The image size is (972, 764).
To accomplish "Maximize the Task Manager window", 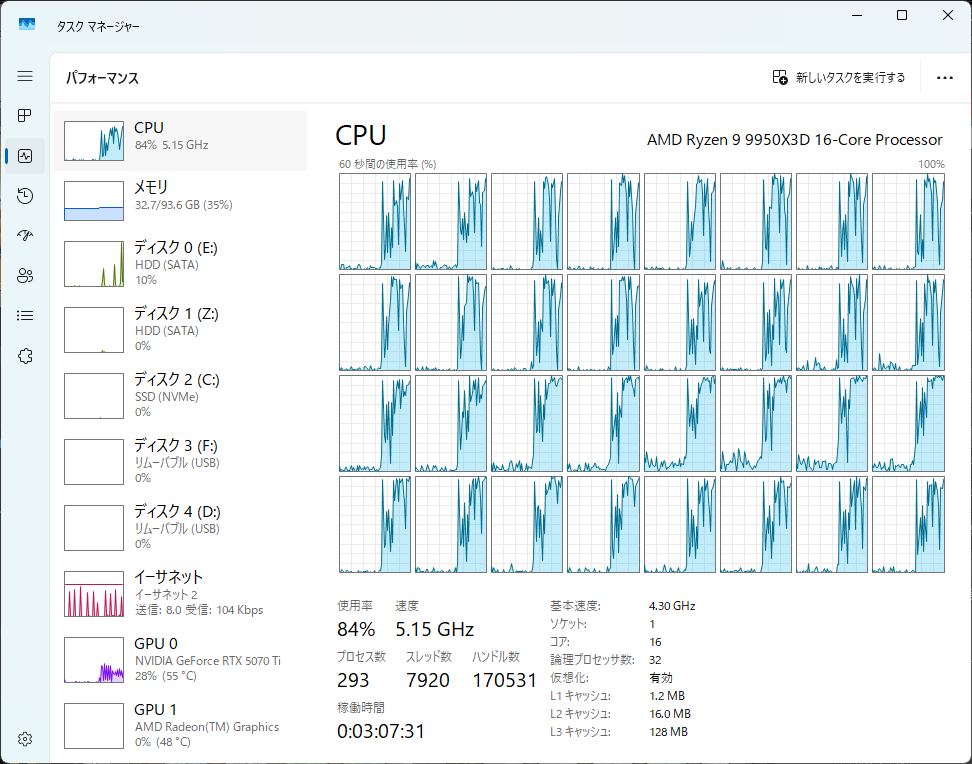I will [902, 16].
